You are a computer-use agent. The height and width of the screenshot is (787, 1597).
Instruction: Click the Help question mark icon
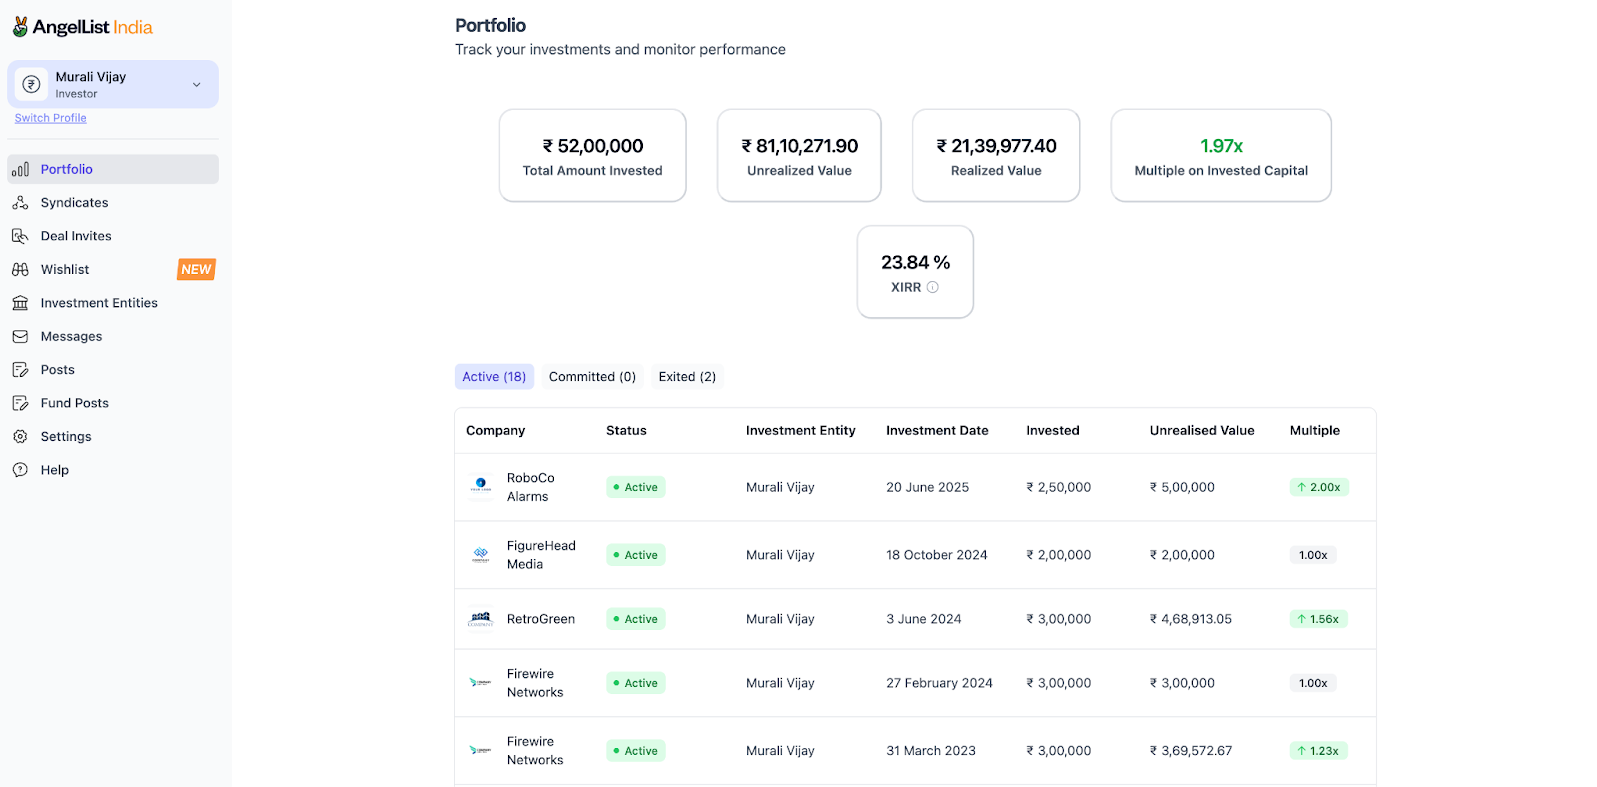pos(20,470)
